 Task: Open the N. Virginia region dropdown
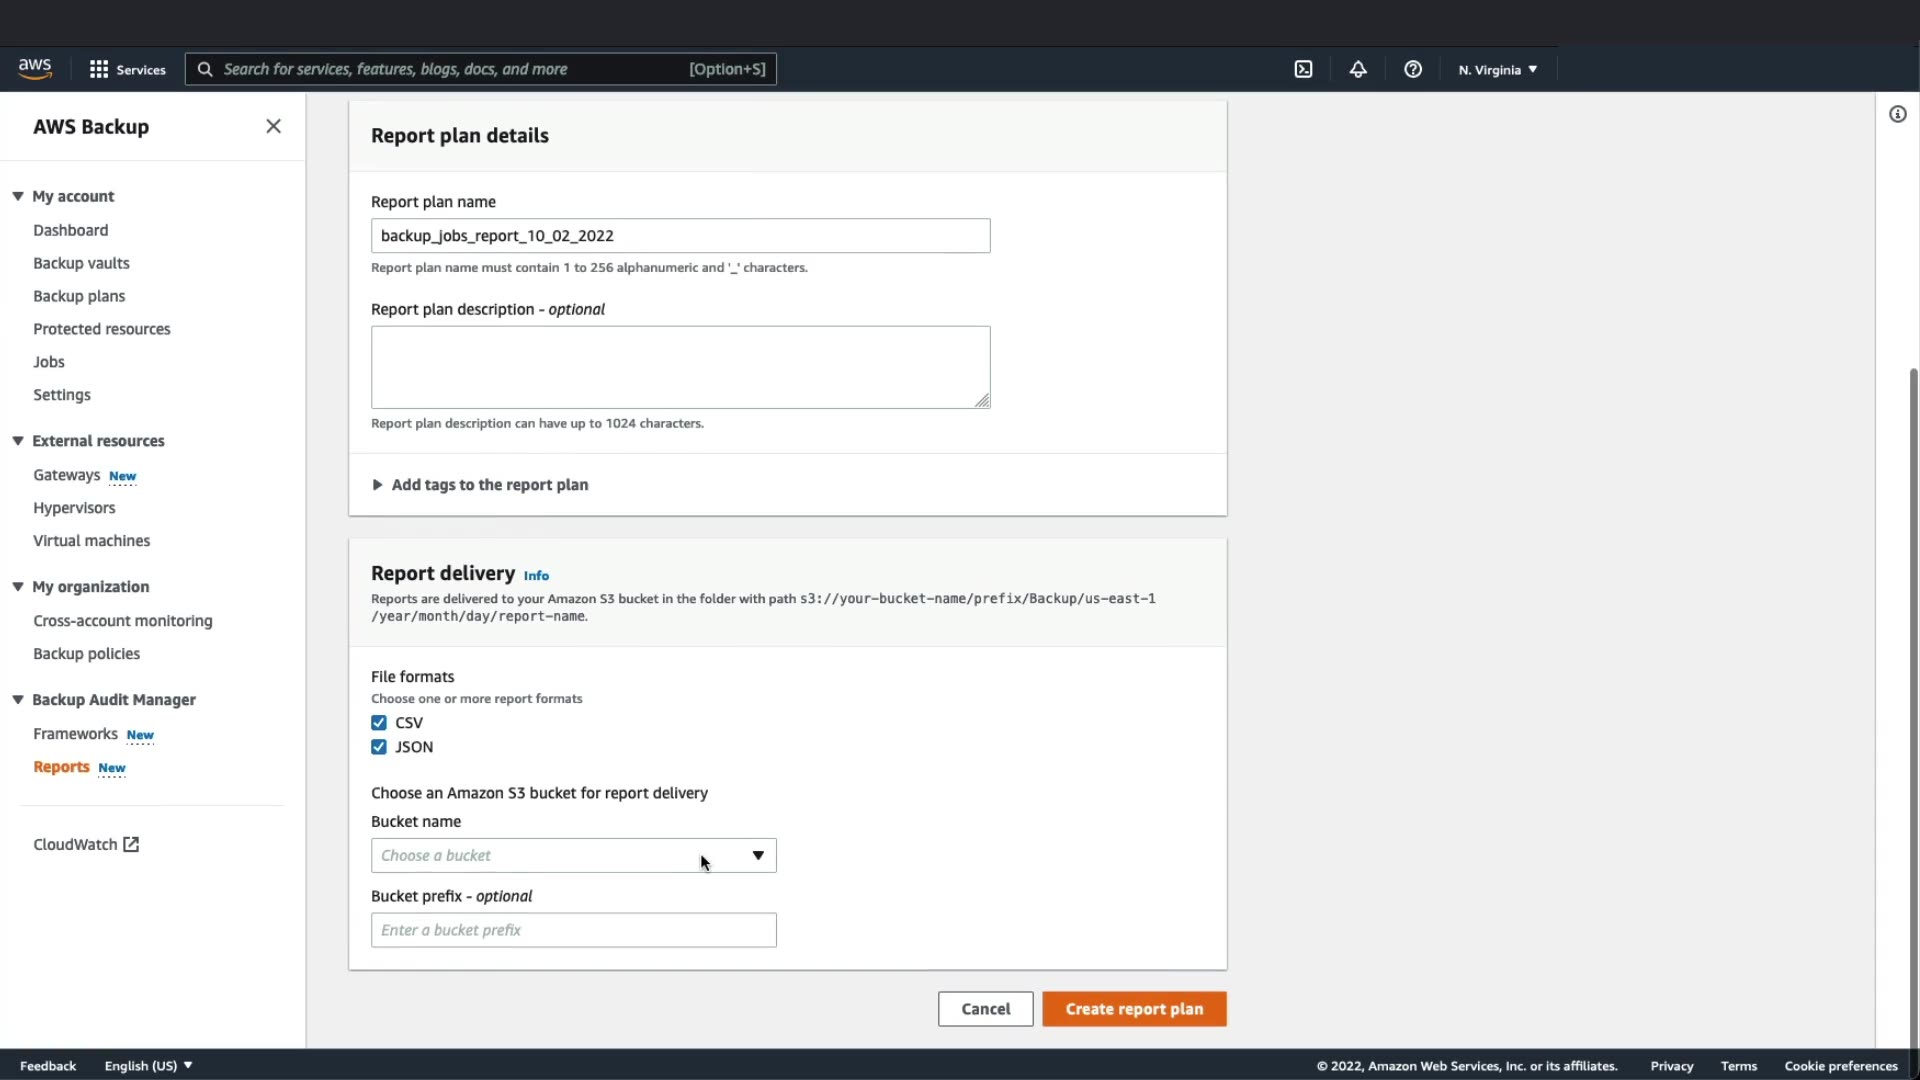[x=1497, y=70]
